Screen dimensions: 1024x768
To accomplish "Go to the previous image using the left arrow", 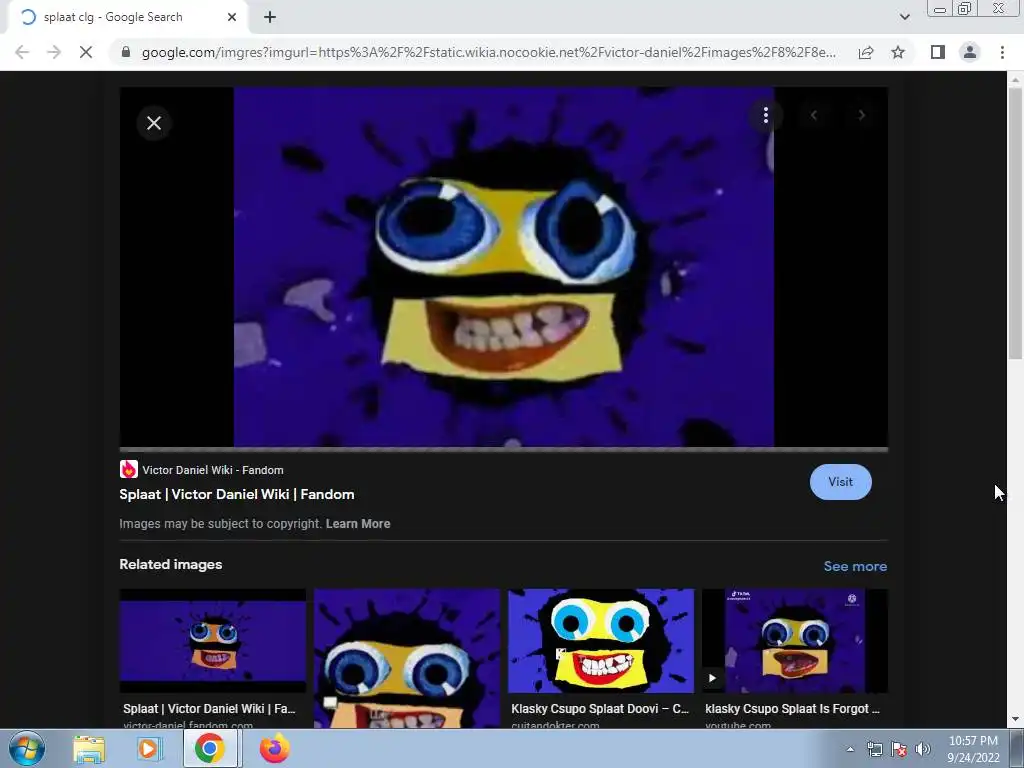I will click(814, 116).
